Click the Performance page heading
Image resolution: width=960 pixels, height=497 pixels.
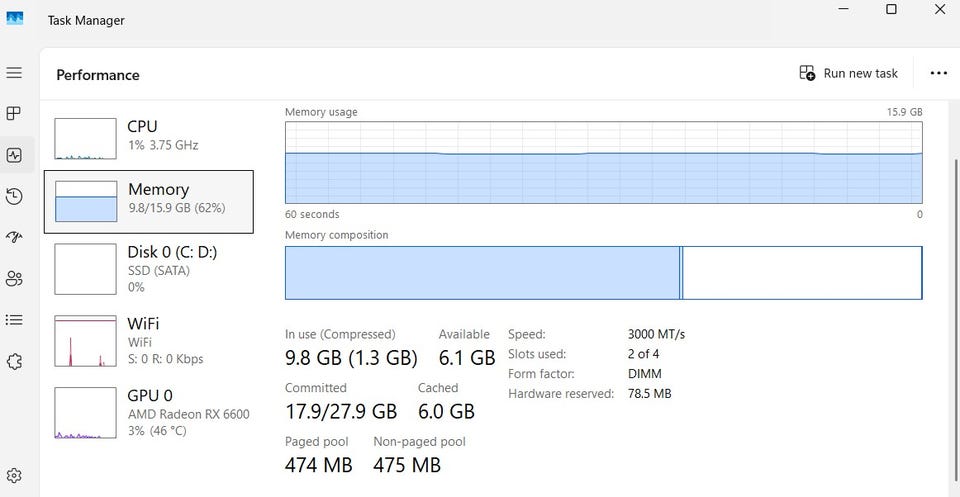(98, 75)
